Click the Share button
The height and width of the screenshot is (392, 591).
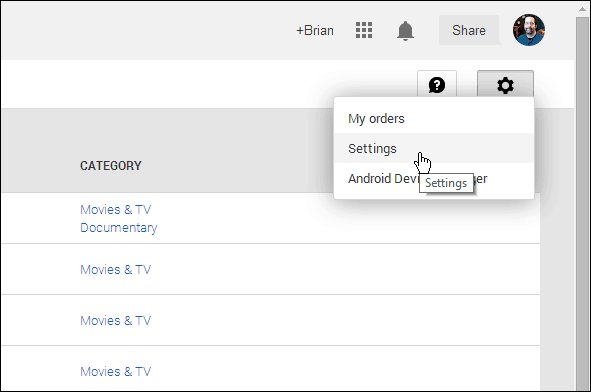[x=469, y=30]
